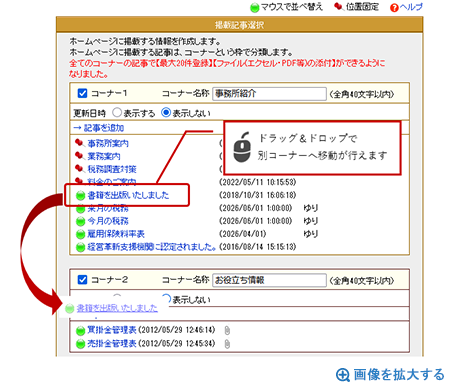Toggle the コーナー2 checkbox
Image resolution: width=450 pixels, height=386 pixels.
pos(82,279)
